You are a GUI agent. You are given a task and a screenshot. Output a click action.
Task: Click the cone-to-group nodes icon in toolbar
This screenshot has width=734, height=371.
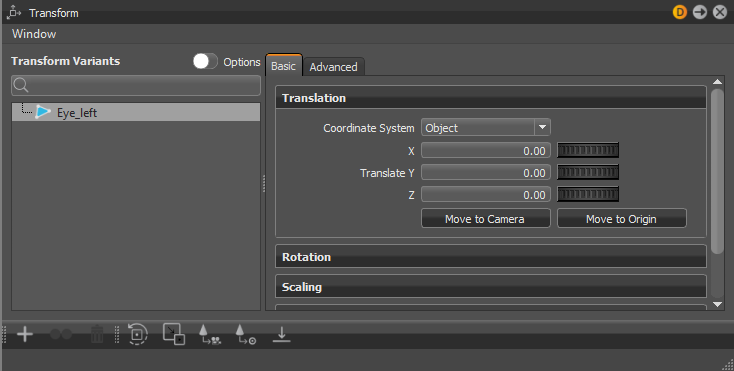[x=210, y=335]
